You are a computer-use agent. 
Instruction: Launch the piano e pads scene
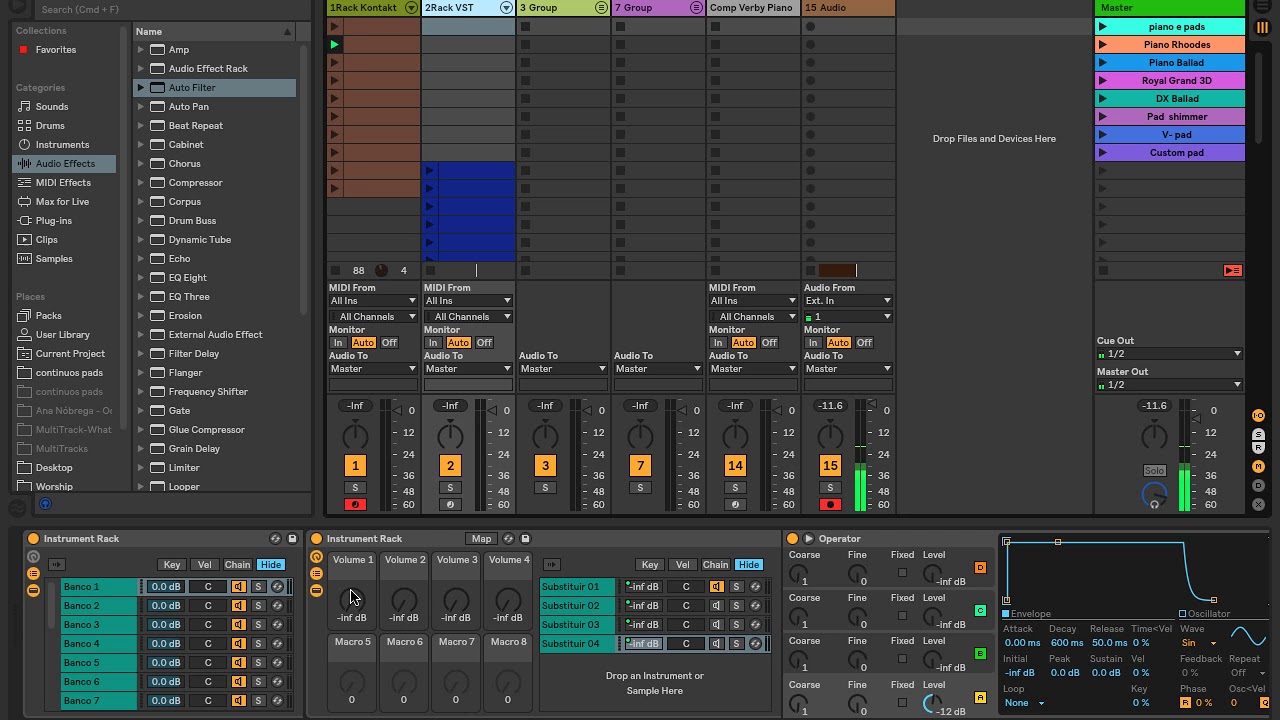click(x=1102, y=27)
